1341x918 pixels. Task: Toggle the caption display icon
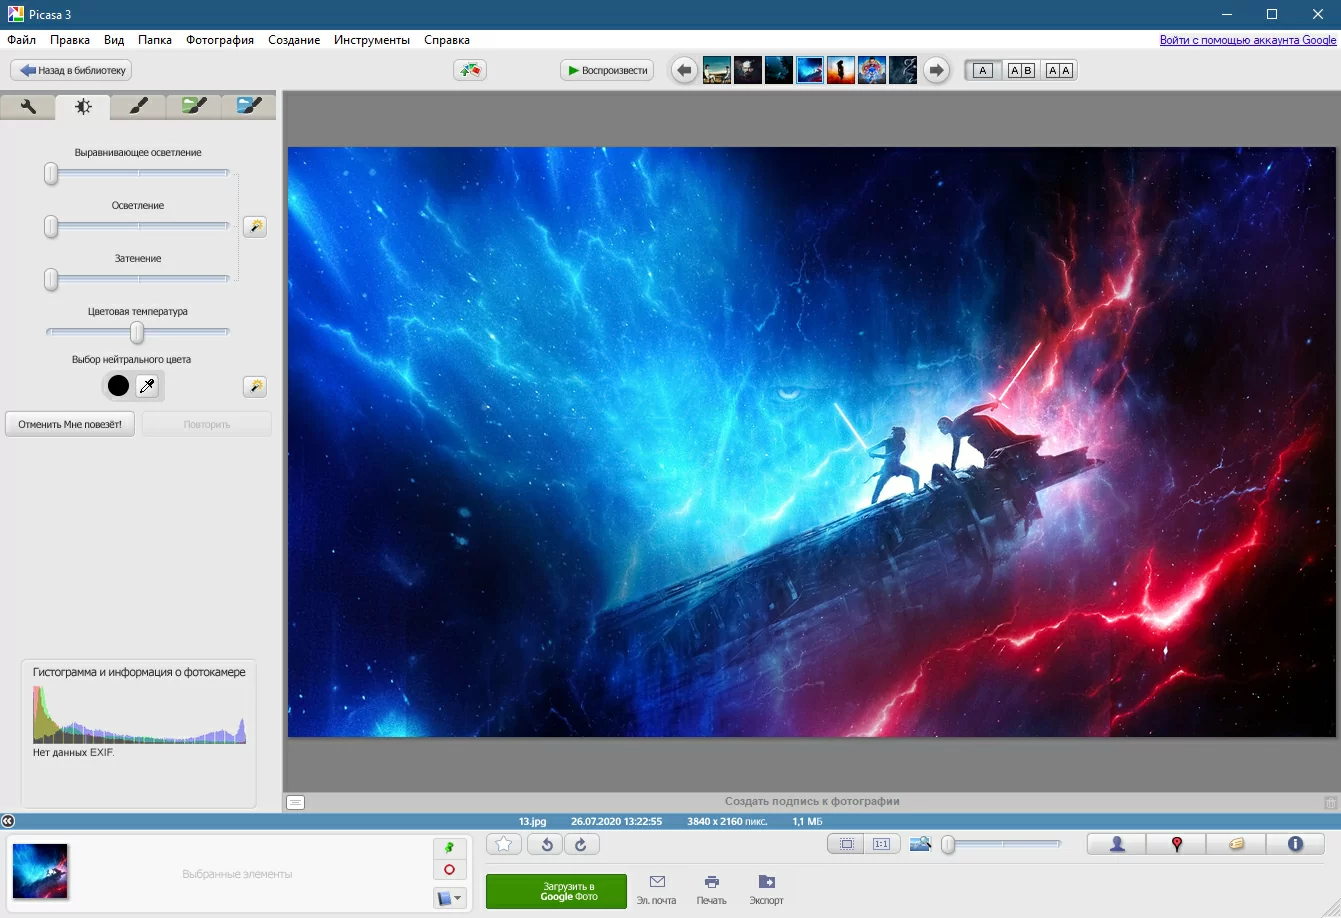coord(295,802)
